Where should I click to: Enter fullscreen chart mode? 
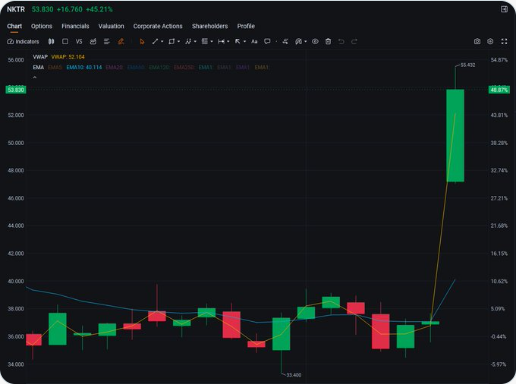coord(504,41)
